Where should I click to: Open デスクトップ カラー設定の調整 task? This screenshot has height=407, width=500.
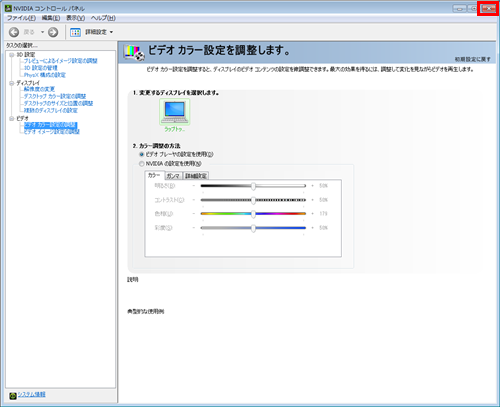[55, 96]
